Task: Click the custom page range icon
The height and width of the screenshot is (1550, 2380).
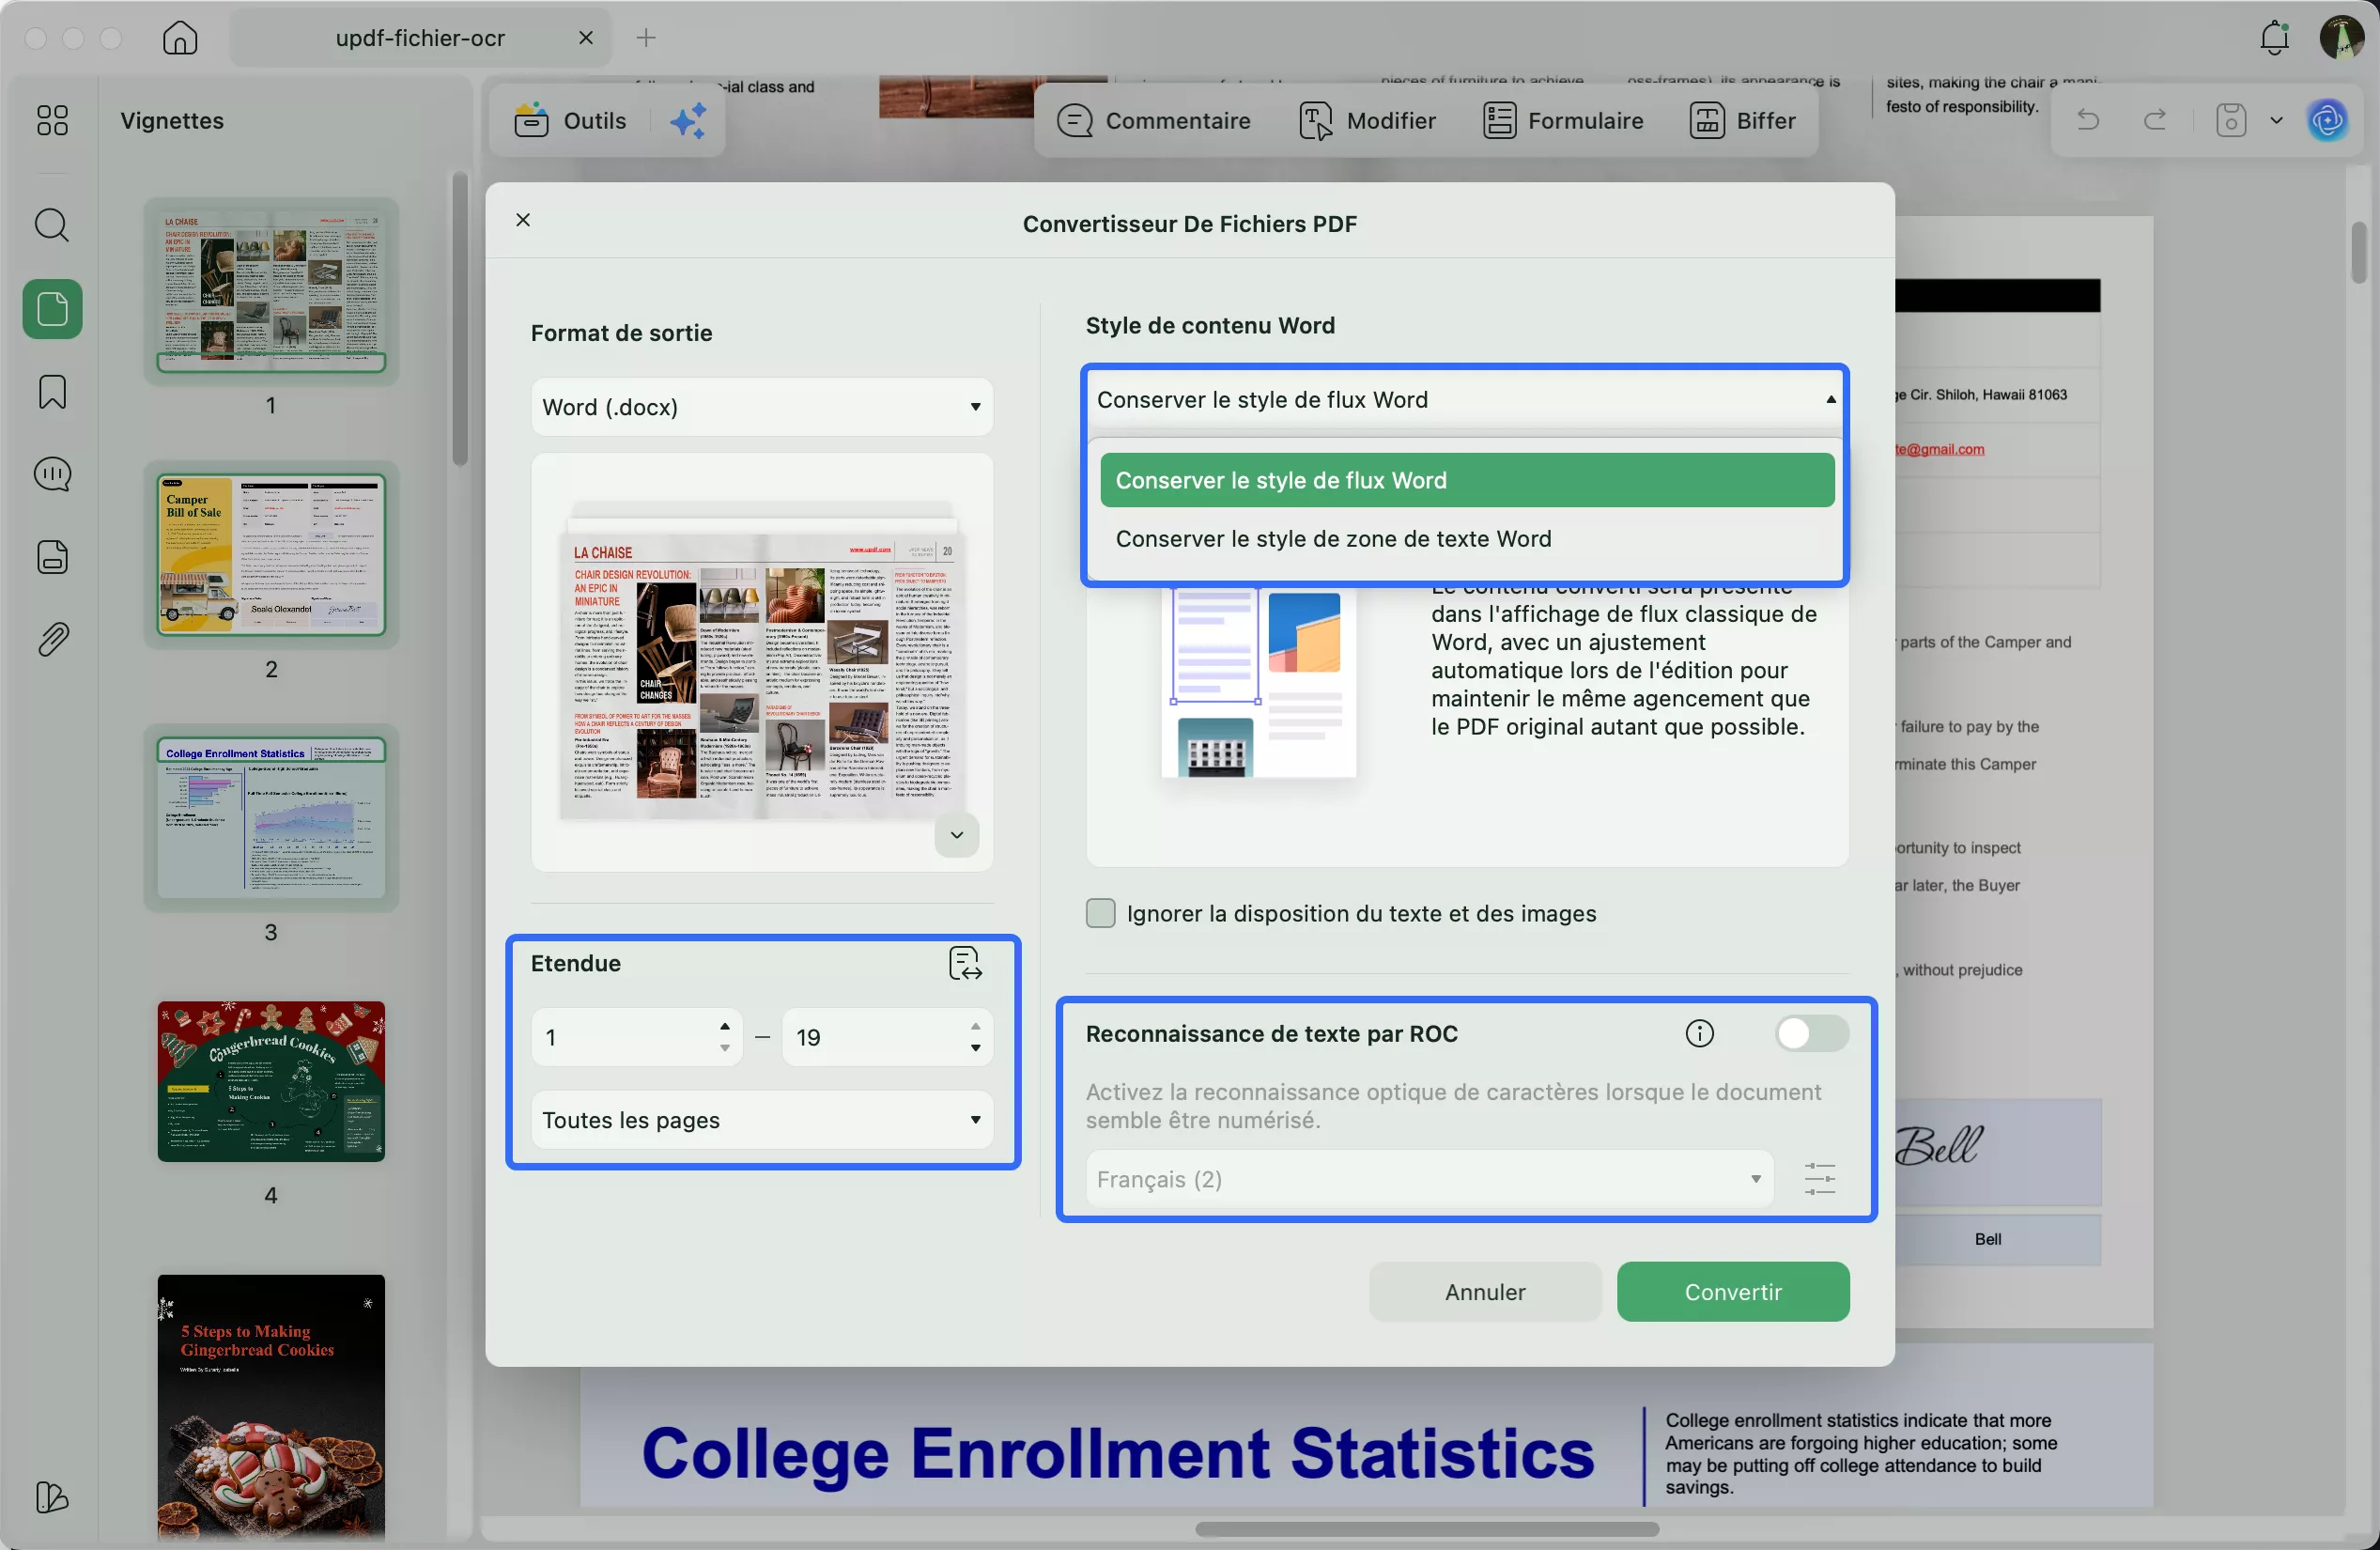Action: coord(964,963)
